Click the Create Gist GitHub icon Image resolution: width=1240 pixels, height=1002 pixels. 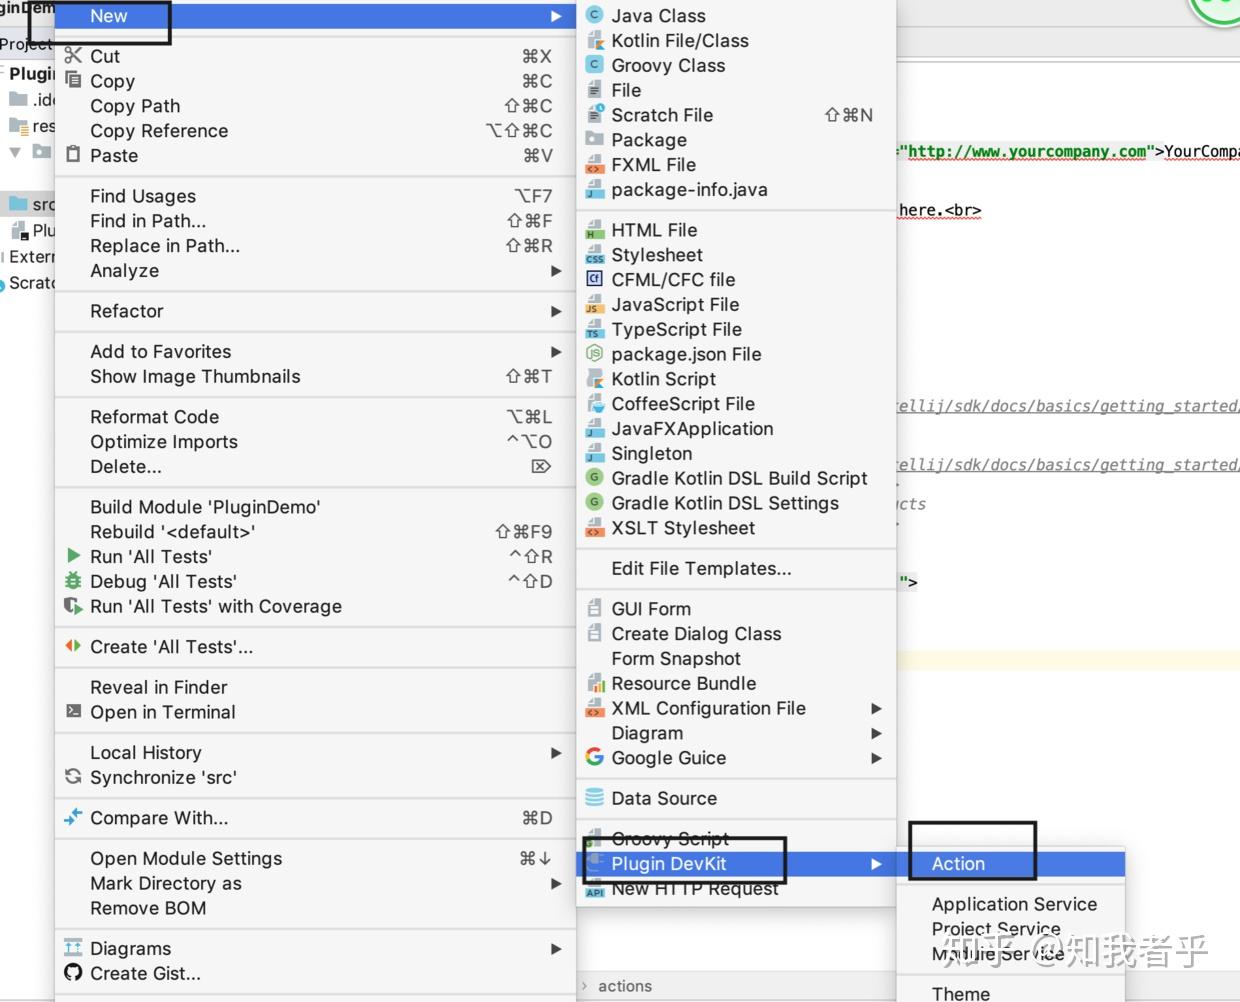coord(73,972)
